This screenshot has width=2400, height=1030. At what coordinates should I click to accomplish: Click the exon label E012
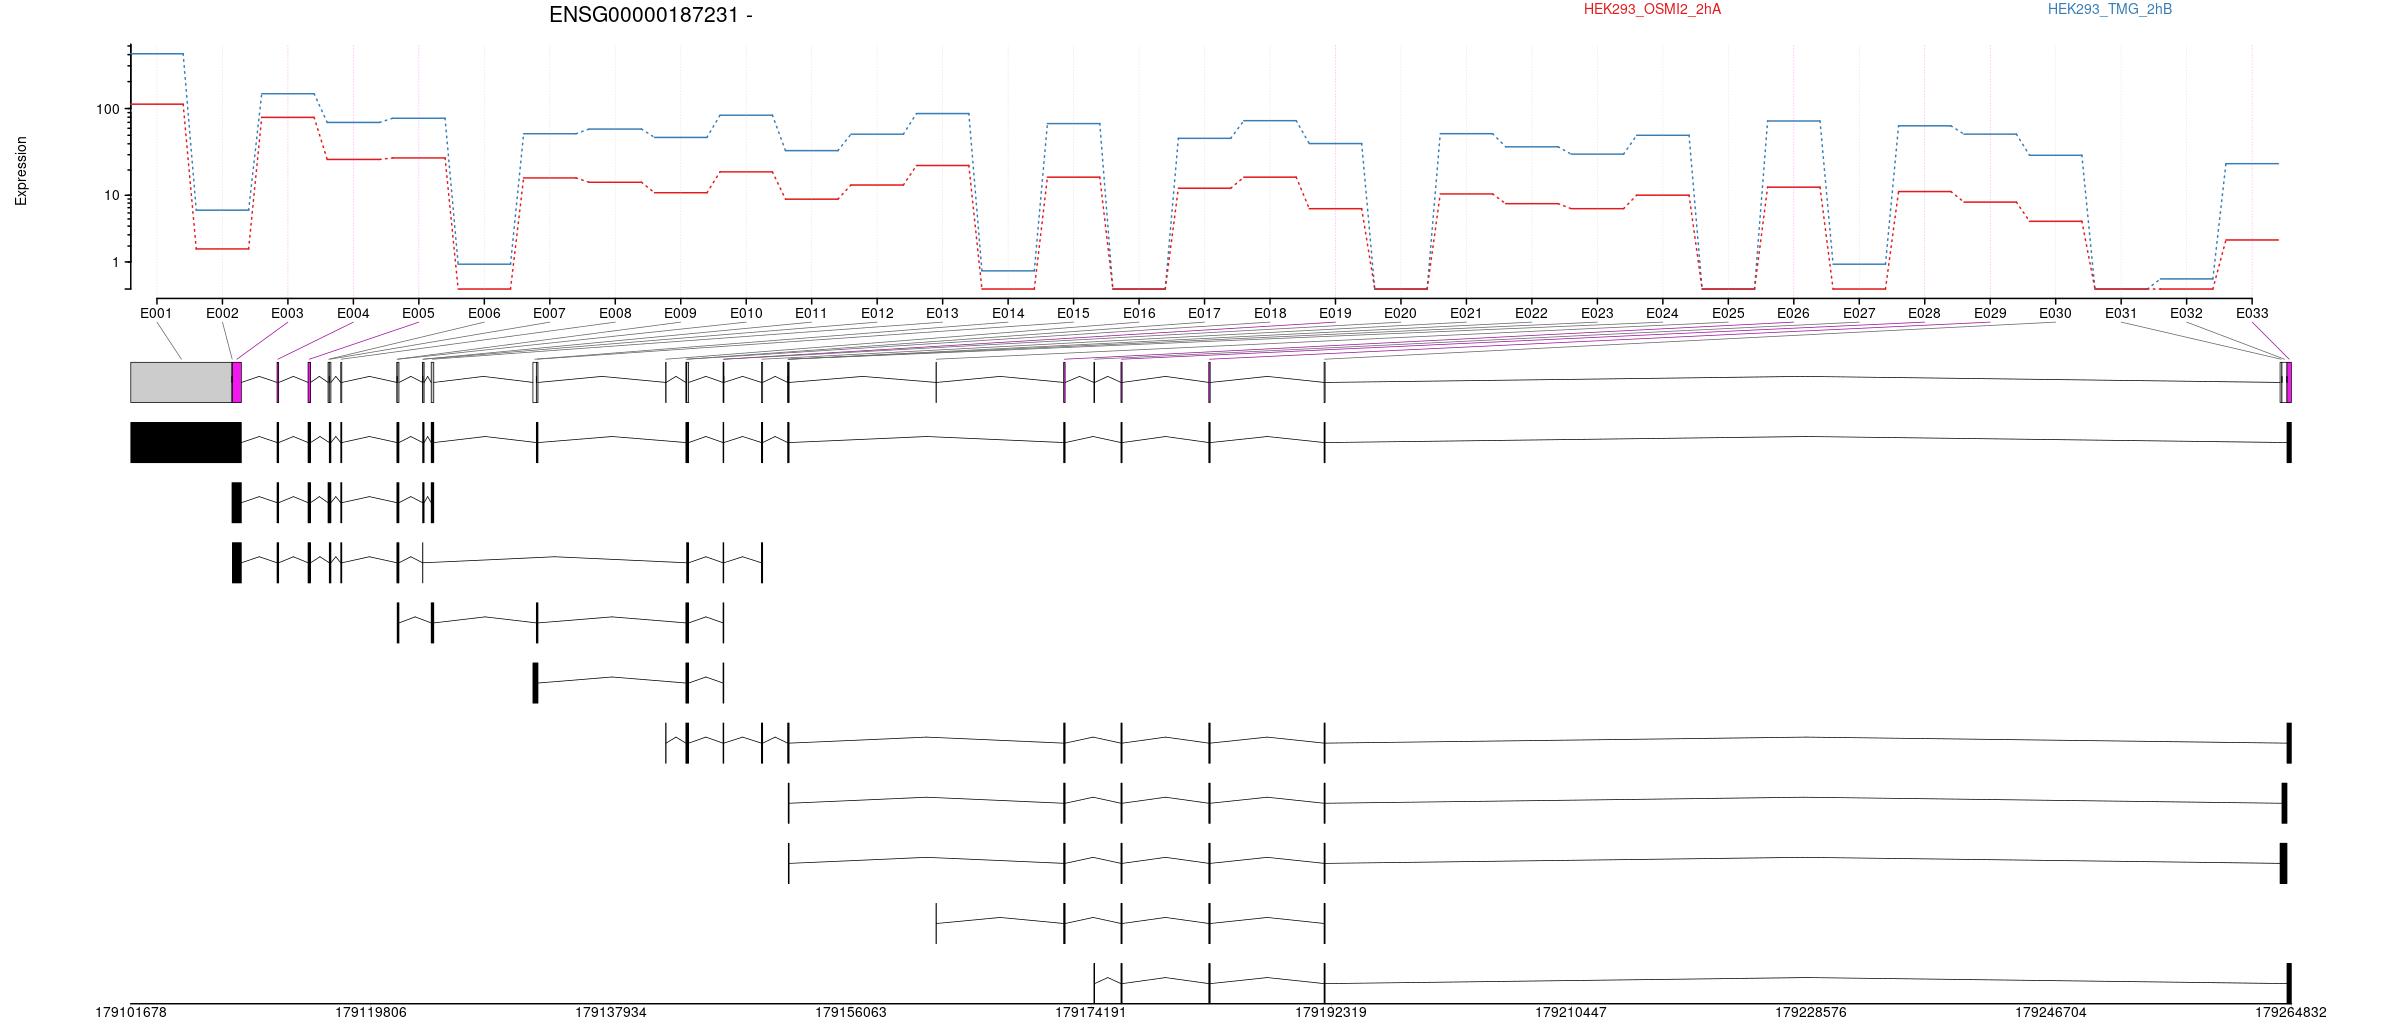pos(877,313)
